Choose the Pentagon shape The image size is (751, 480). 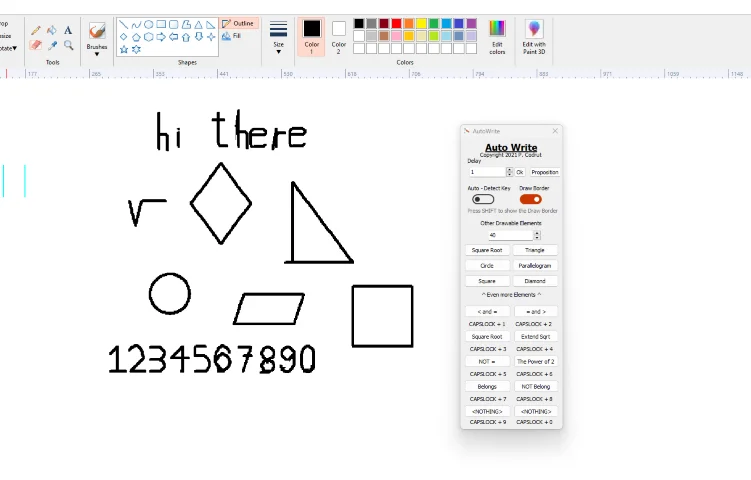pos(136,37)
